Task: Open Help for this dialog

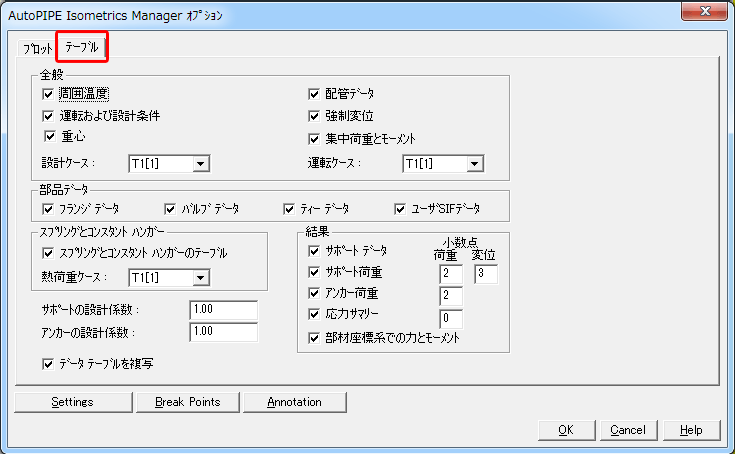Action: pos(691,430)
